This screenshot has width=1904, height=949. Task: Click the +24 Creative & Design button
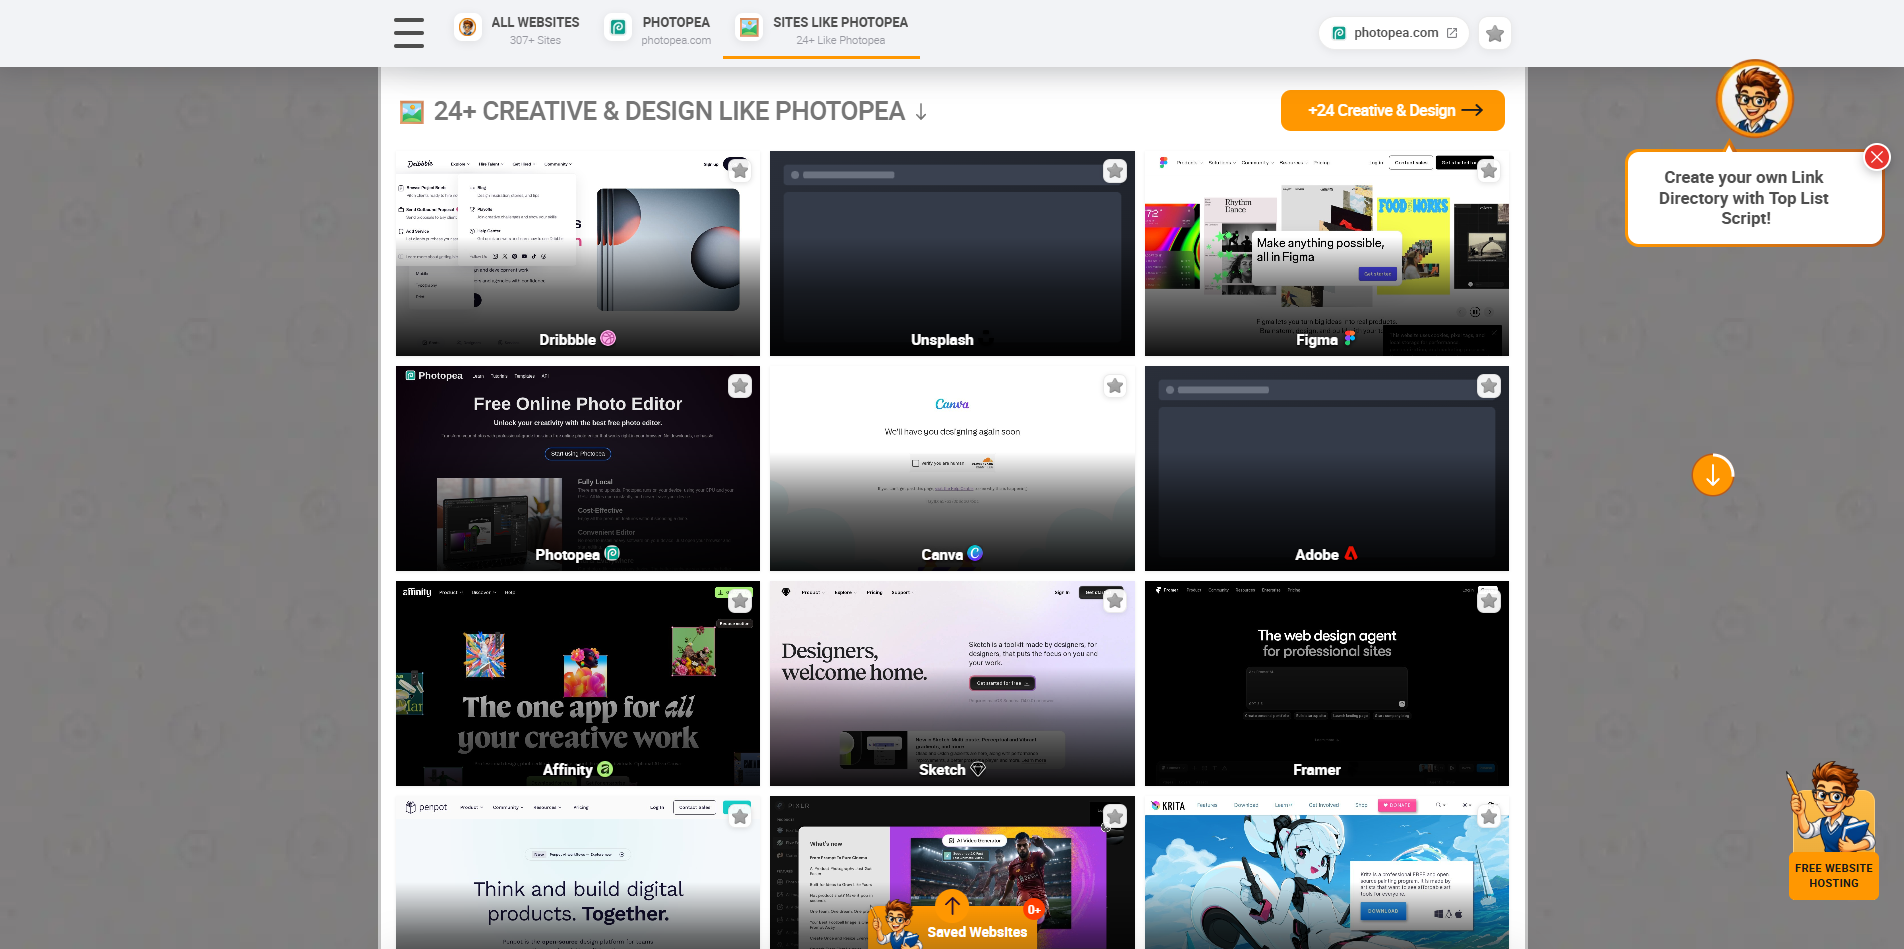1392,111
